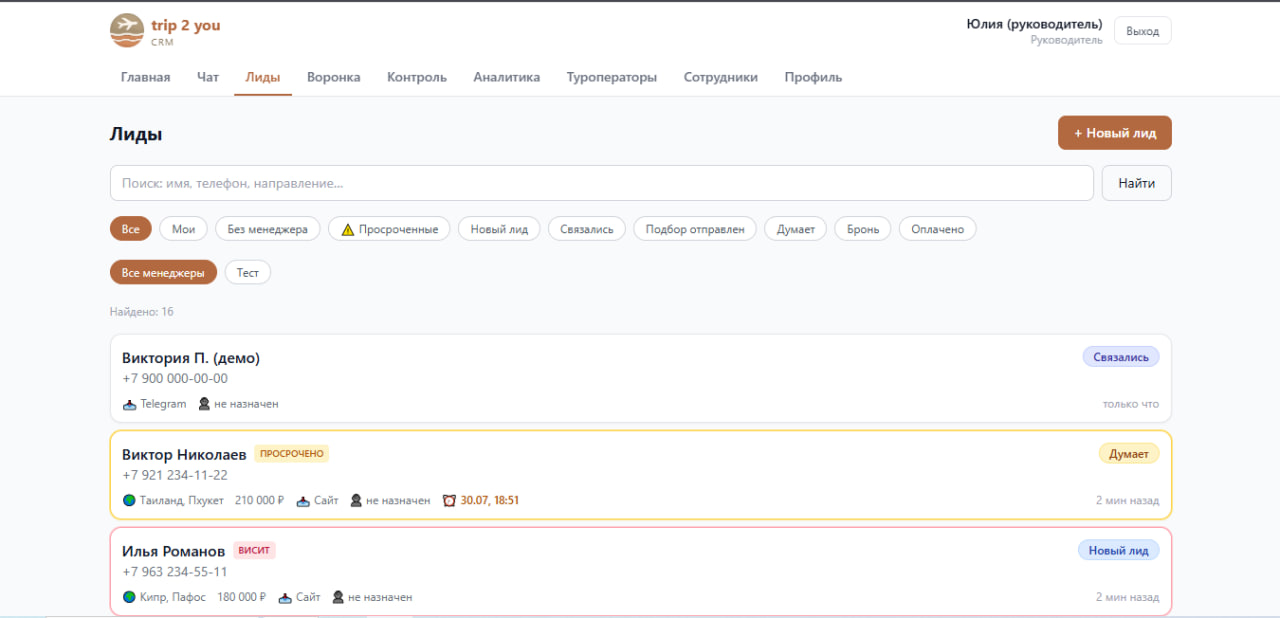Select the Все status filter chip
This screenshot has width=1280, height=618.
pyautogui.click(x=131, y=229)
